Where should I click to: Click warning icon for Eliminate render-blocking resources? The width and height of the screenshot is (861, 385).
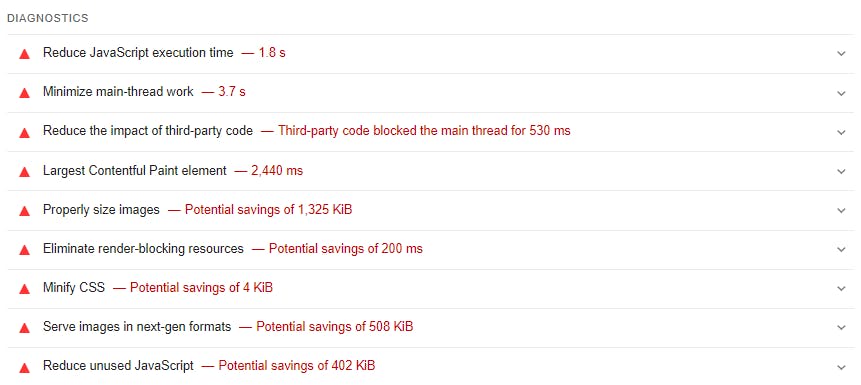(24, 250)
